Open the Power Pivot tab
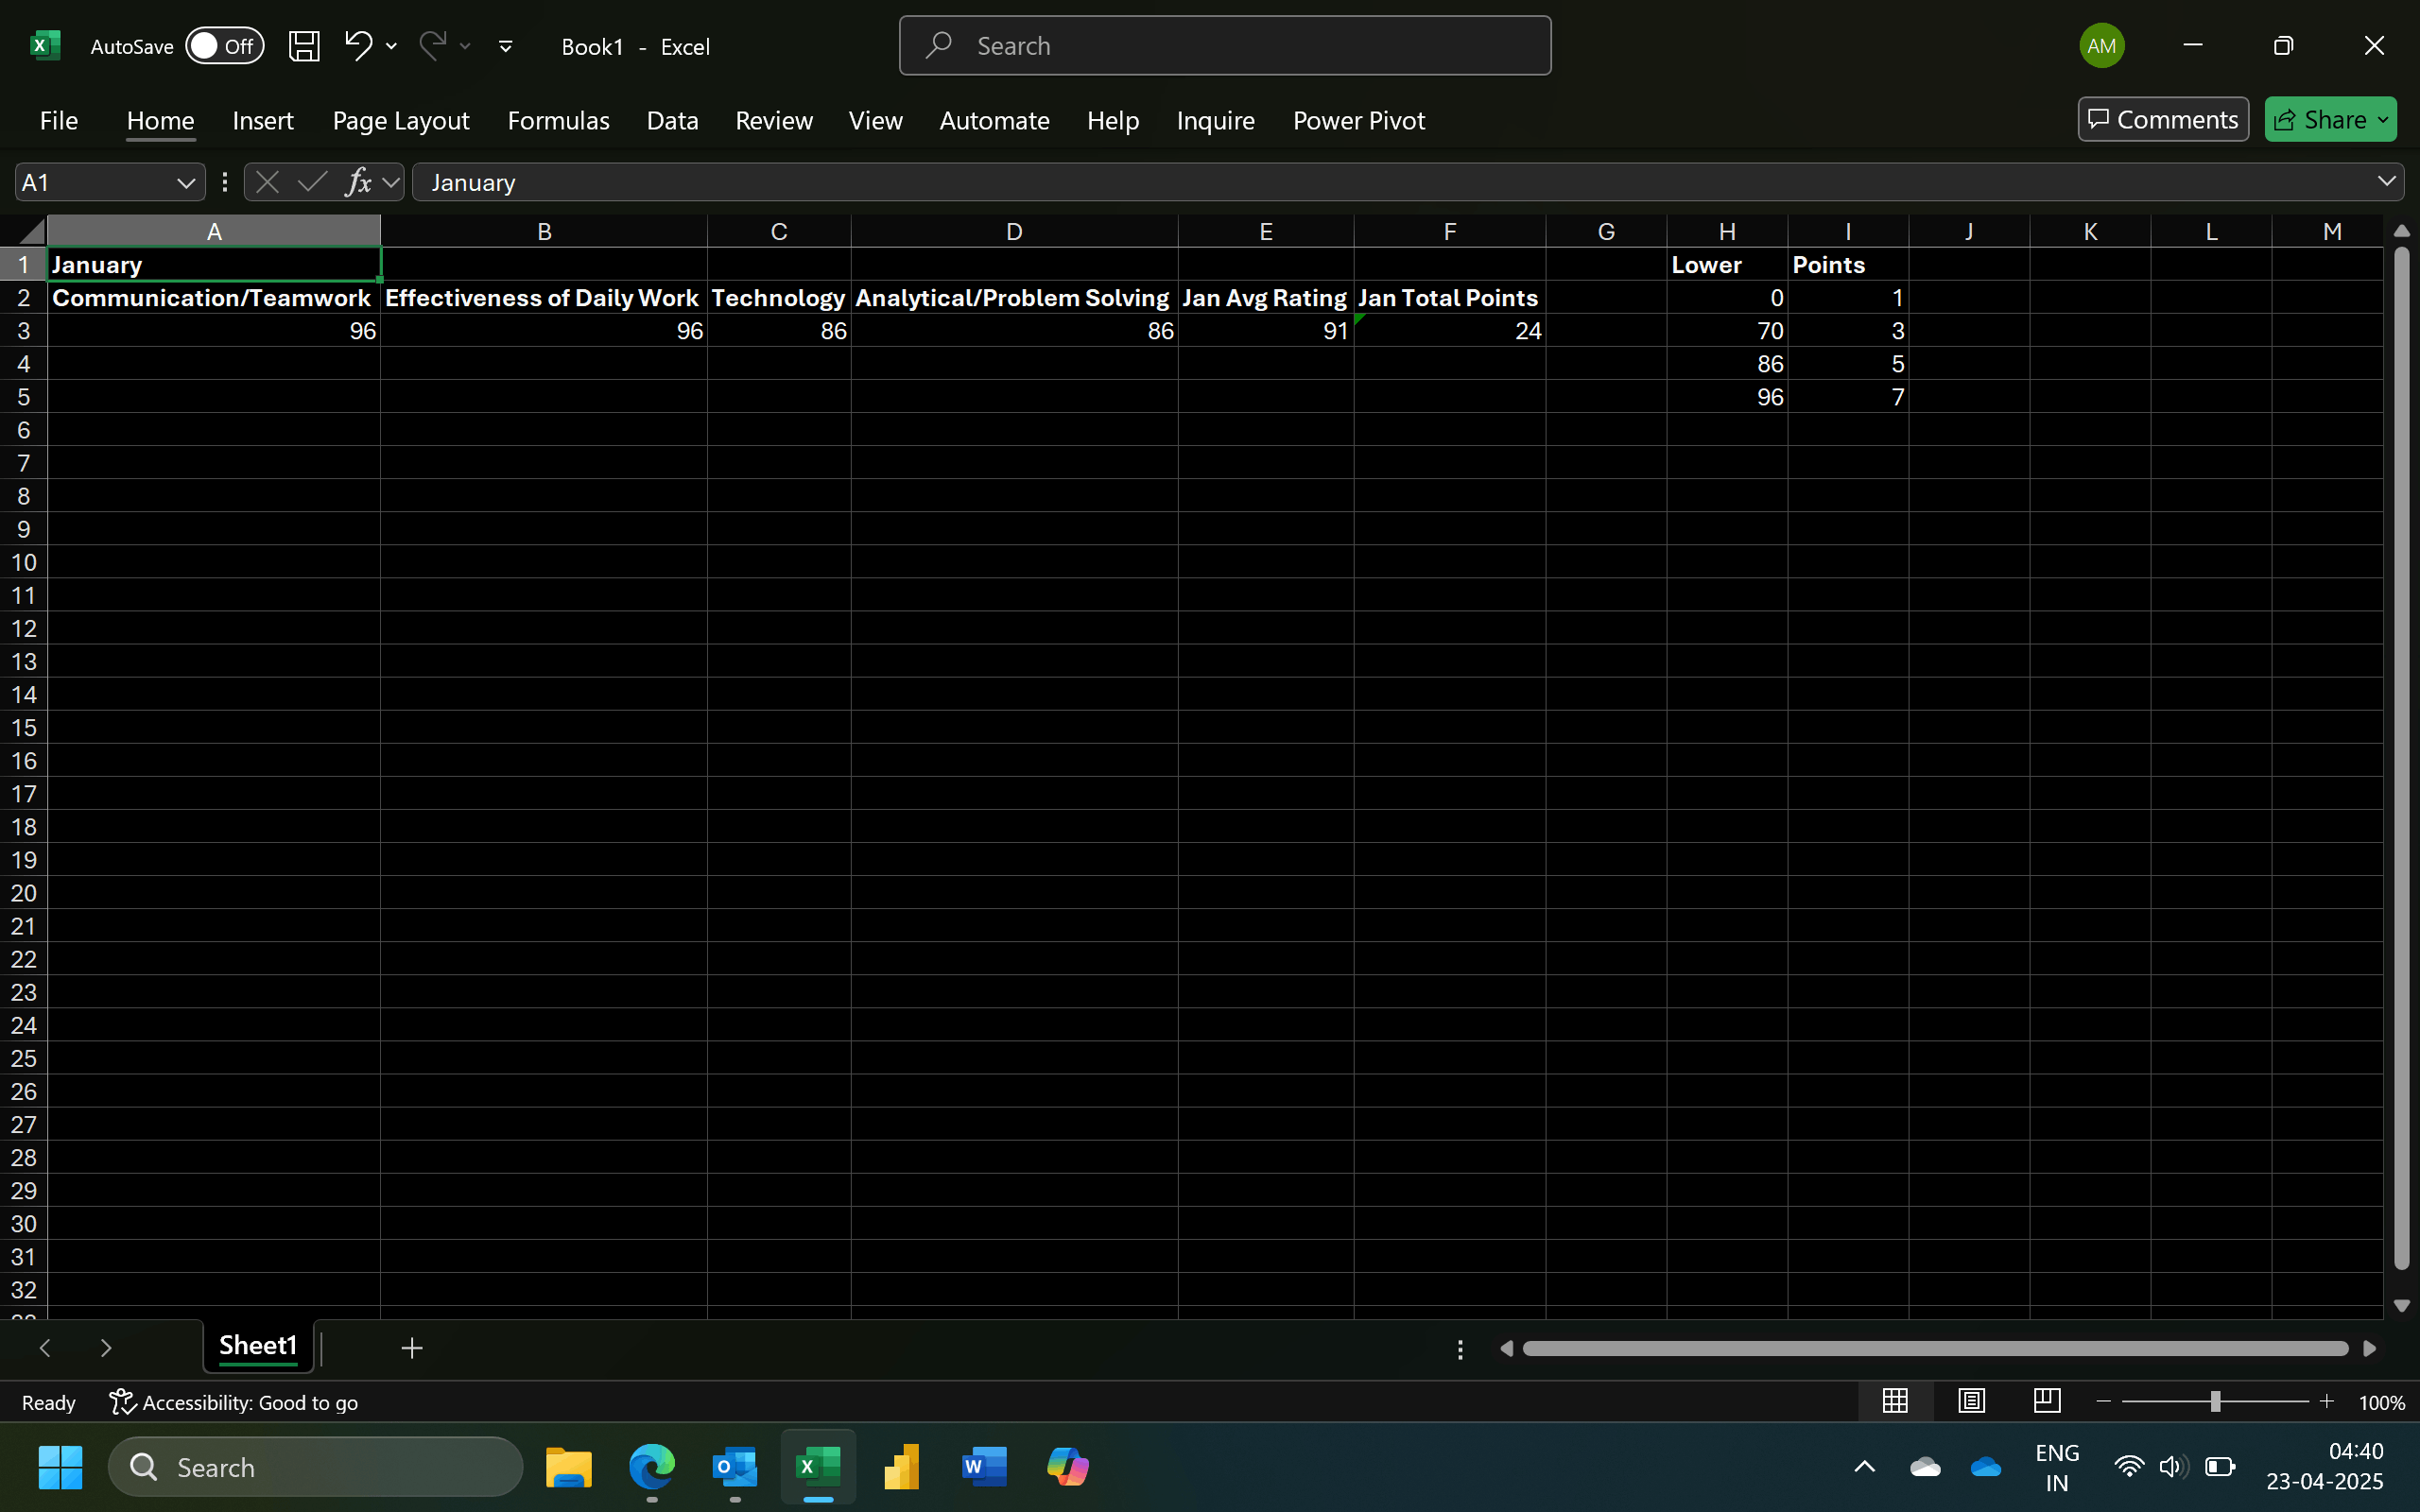2420x1512 pixels. (x=1358, y=121)
